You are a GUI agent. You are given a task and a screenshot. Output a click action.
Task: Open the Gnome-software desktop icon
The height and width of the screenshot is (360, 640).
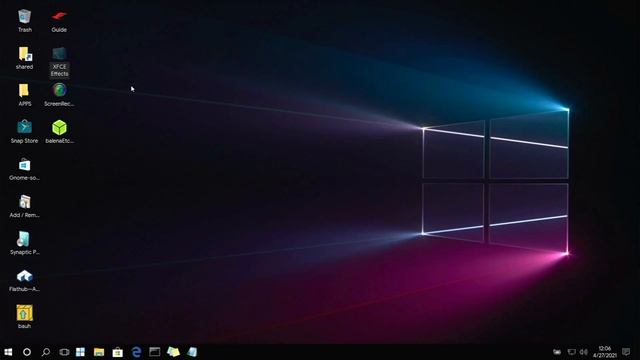24,165
